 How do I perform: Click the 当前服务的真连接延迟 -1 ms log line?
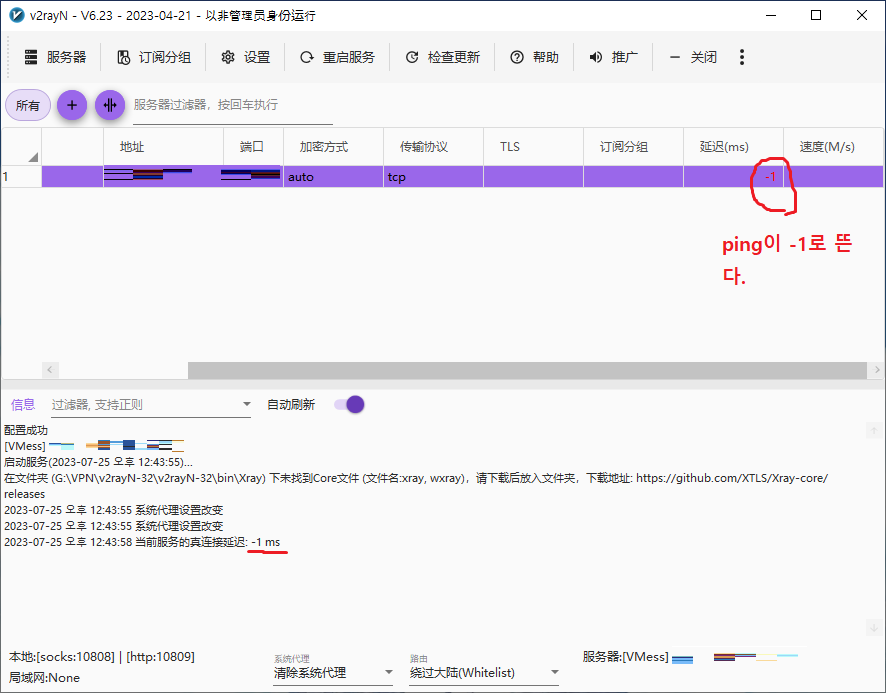click(x=142, y=542)
